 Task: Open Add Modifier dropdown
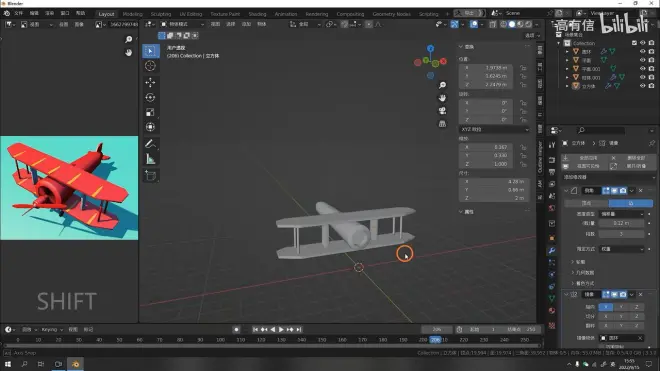tap(608, 177)
